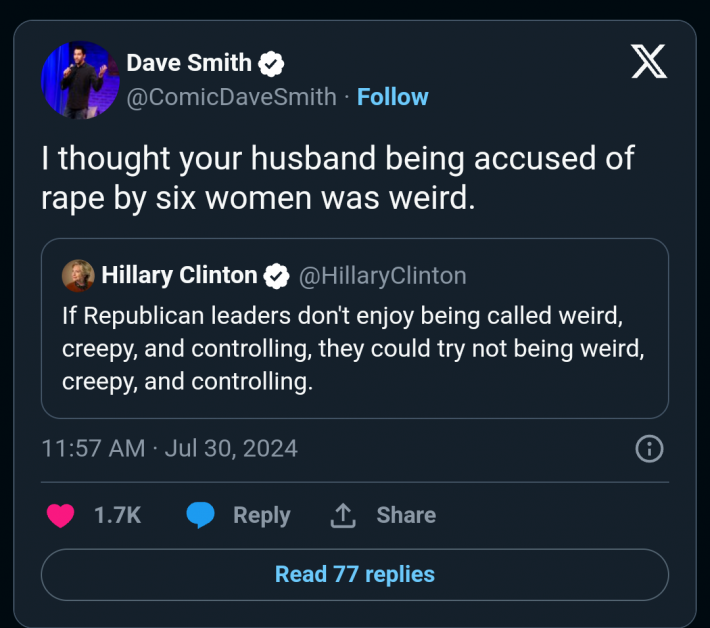
Task: Follow the ComicDaveSmith account
Action: pyautogui.click(x=392, y=97)
